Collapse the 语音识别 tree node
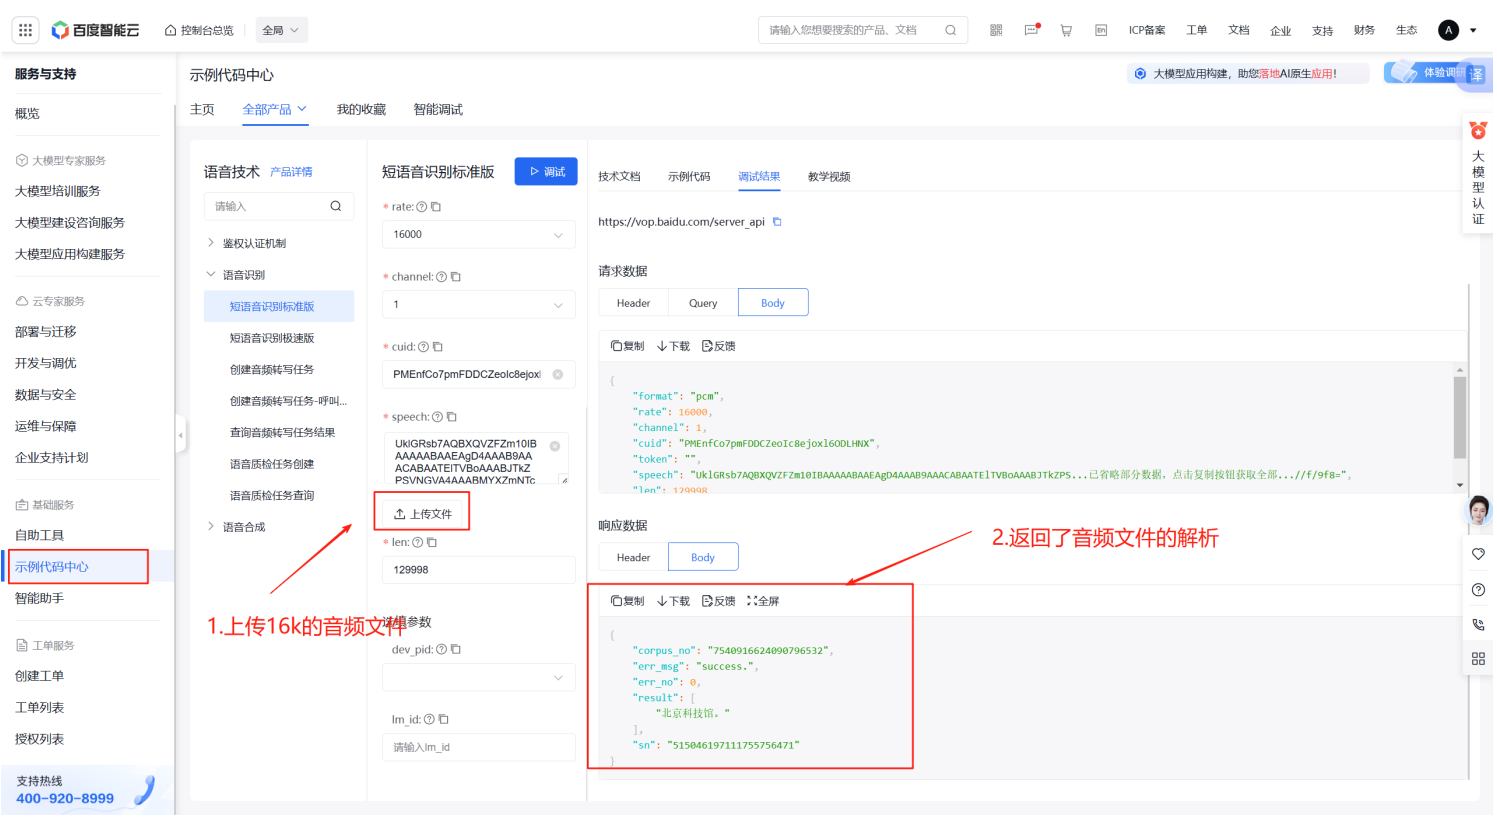 [211, 274]
